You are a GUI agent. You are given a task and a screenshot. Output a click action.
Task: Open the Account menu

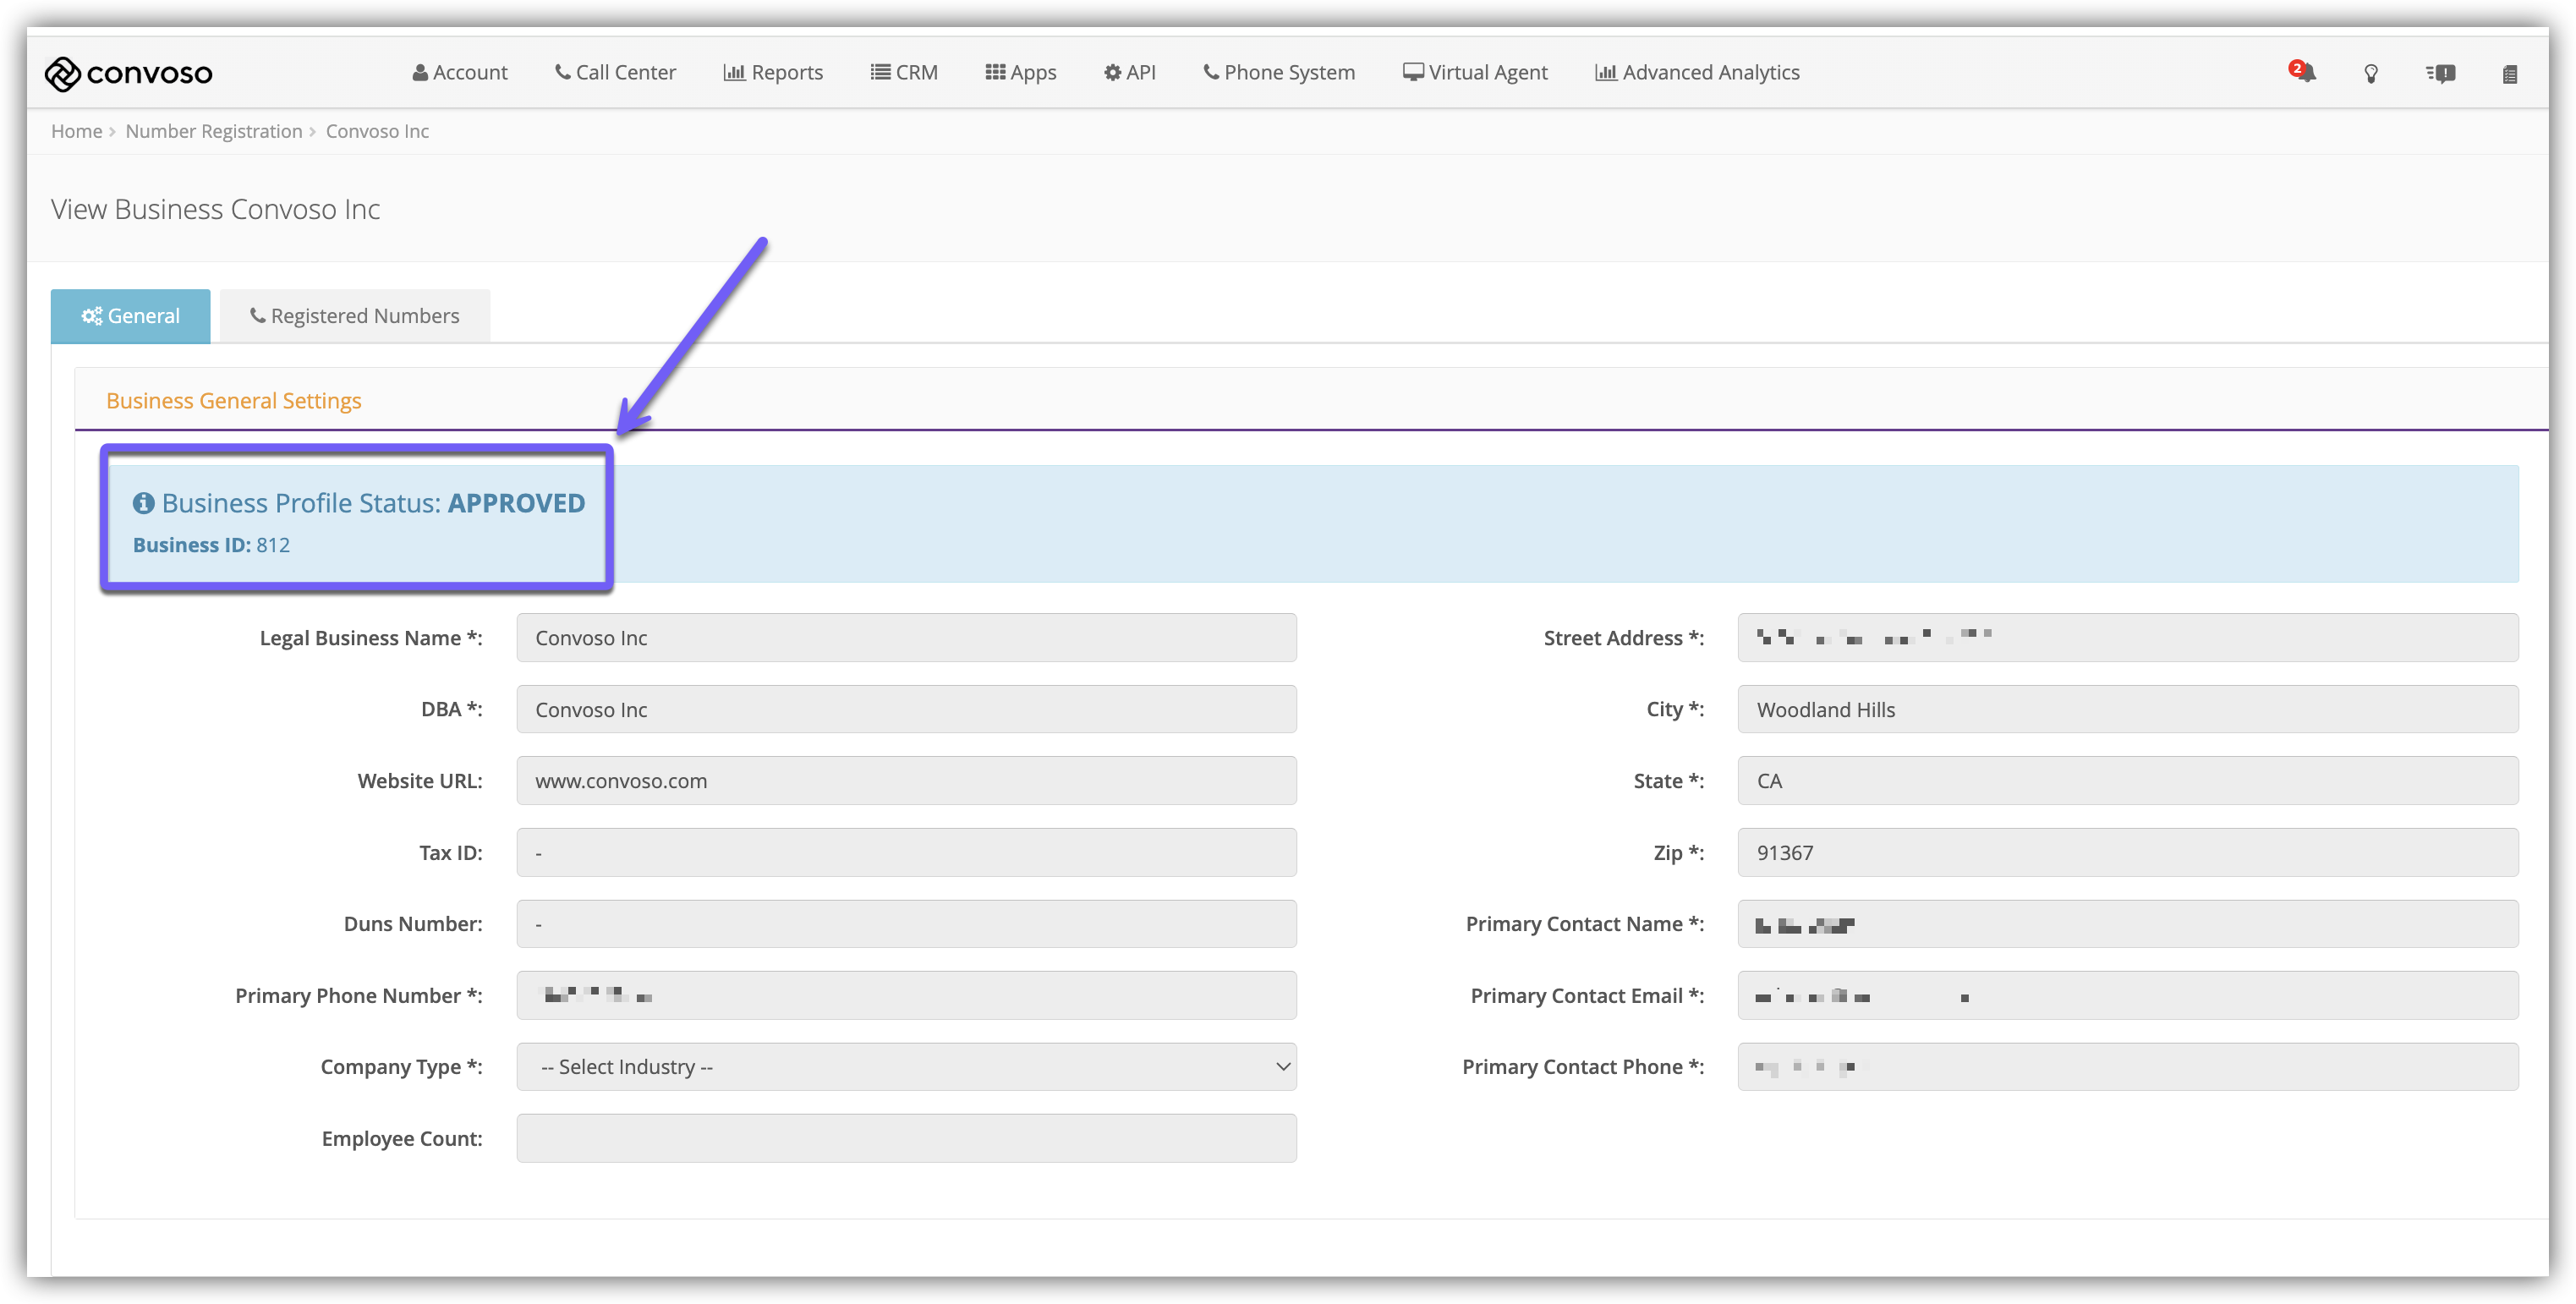tap(460, 72)
